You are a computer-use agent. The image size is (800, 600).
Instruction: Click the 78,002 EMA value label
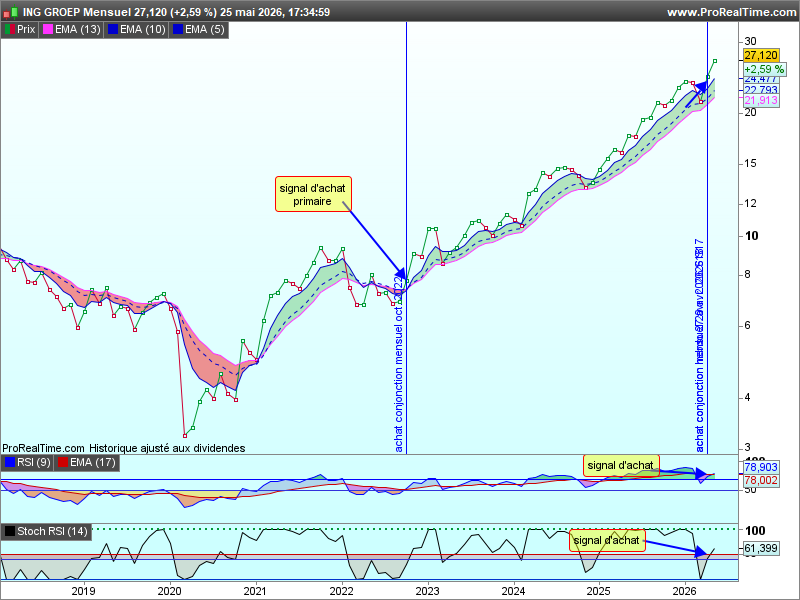pos(761,480)
